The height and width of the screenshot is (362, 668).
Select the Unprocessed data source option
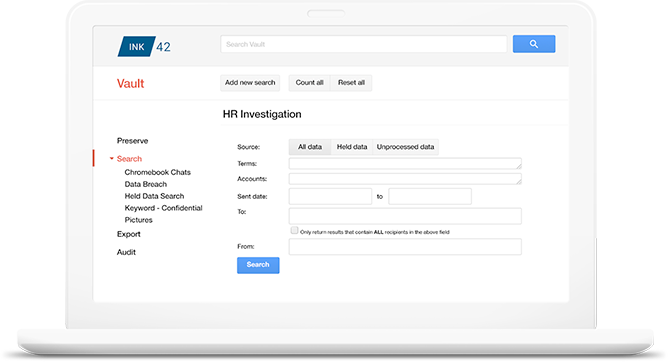(x=405, y=147)
